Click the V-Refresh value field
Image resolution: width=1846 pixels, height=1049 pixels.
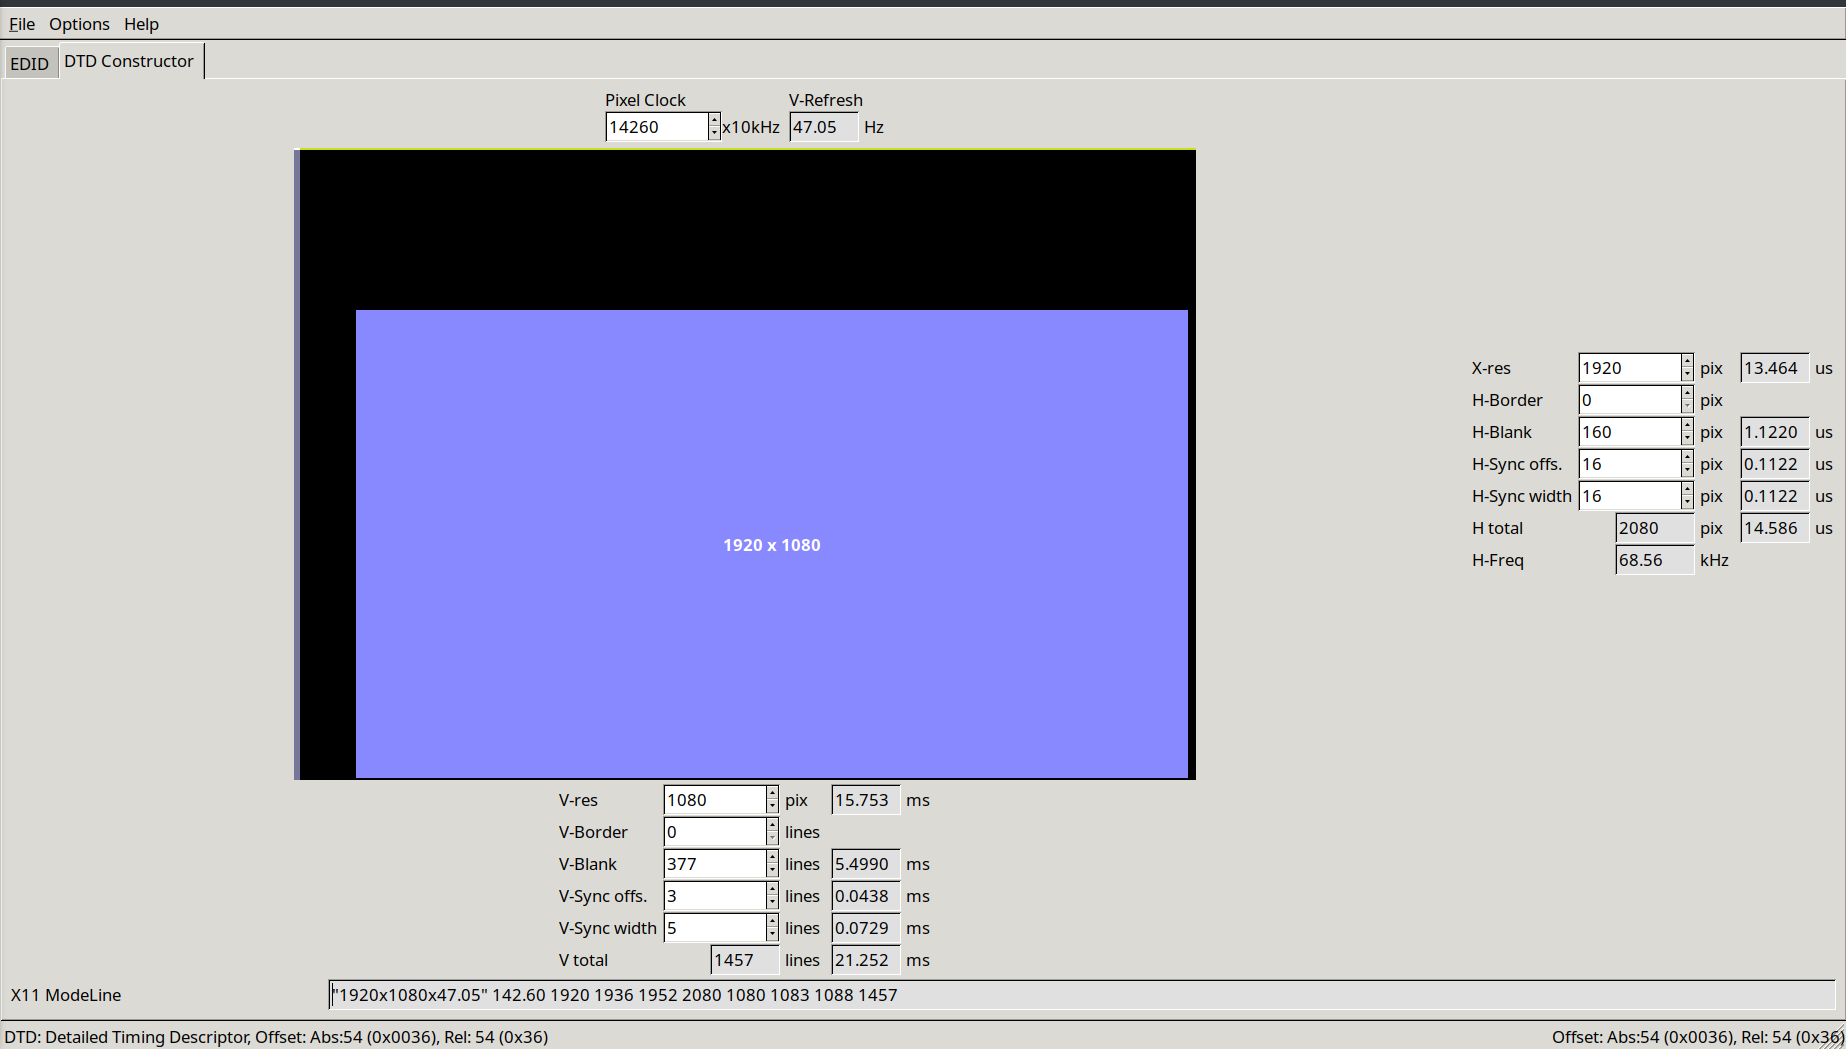pos(824,127)
